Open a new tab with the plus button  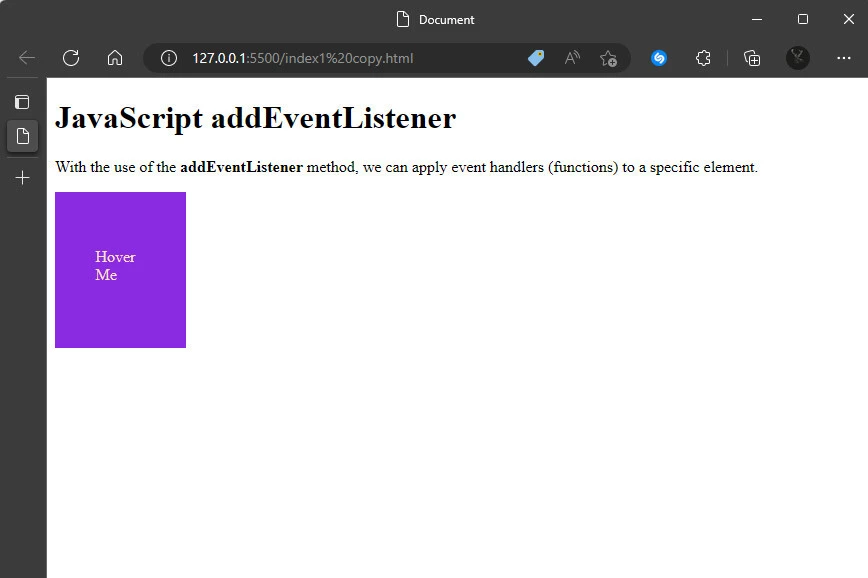[22, 178]
